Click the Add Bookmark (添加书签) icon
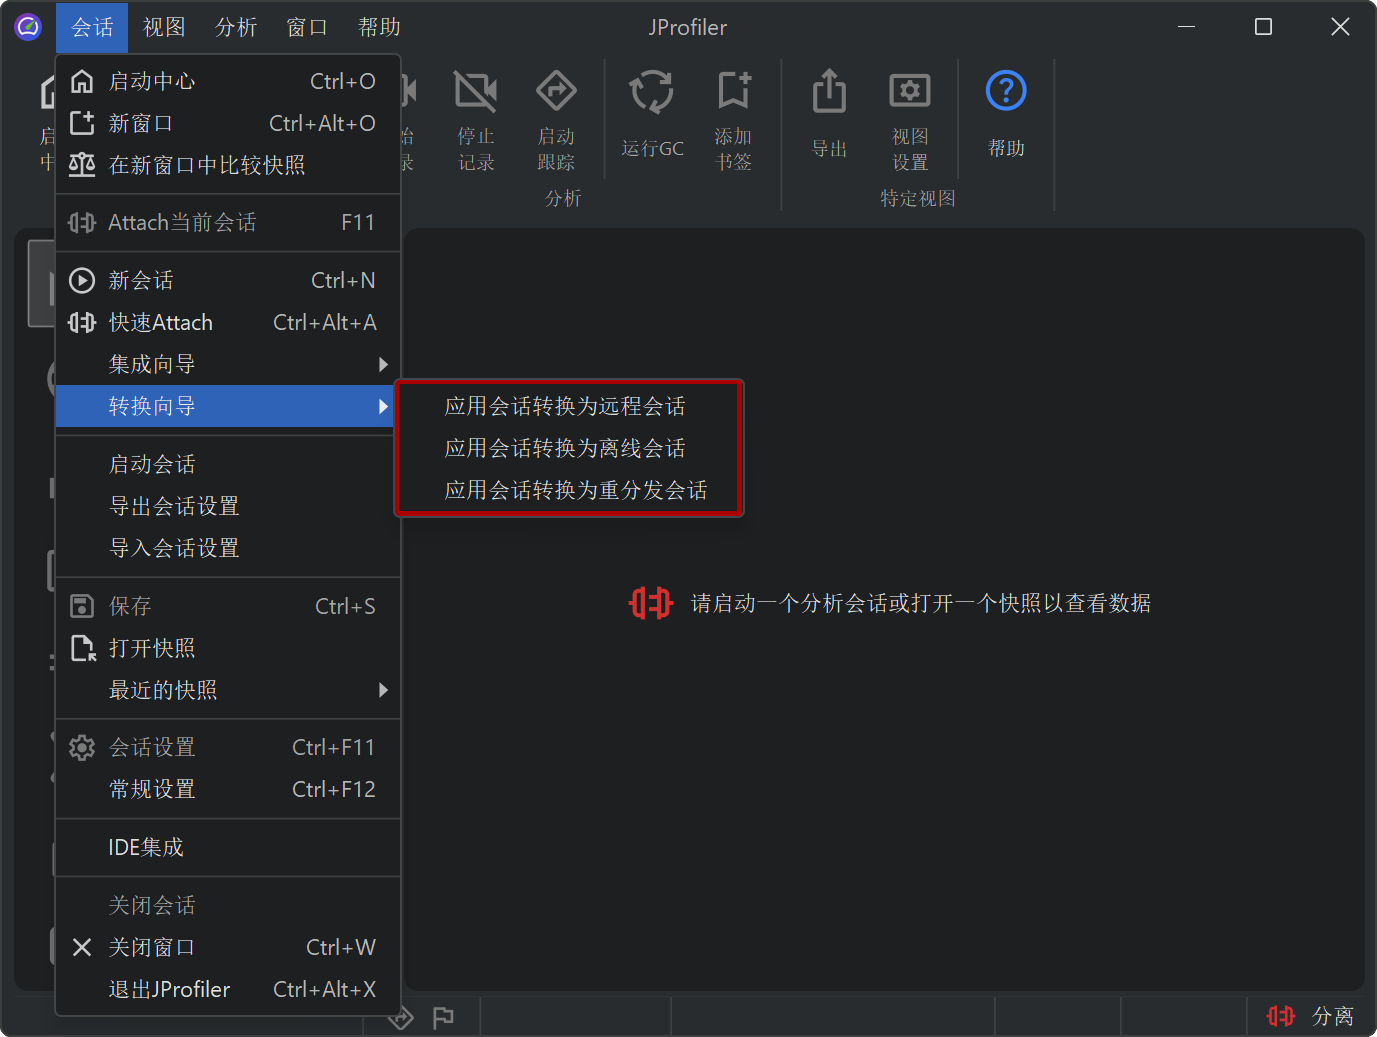Image resolution: width=1377 pixels, height=1037 pixels. click(x=733, y=92)
